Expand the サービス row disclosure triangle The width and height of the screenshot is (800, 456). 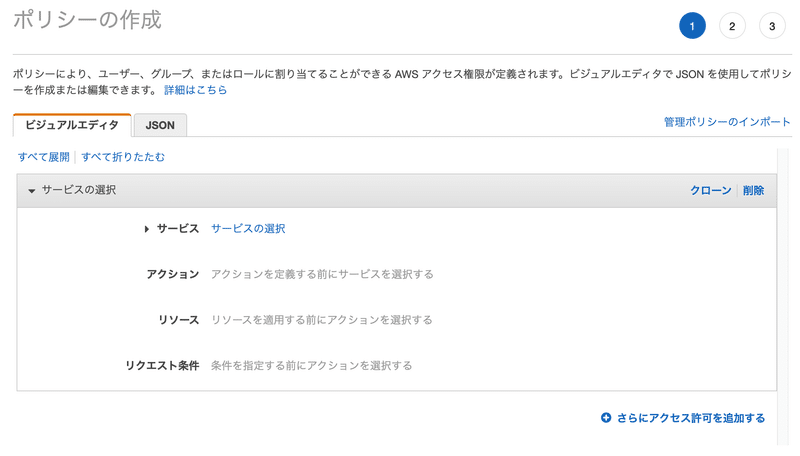pyautogui.click(x=147, y=229)
